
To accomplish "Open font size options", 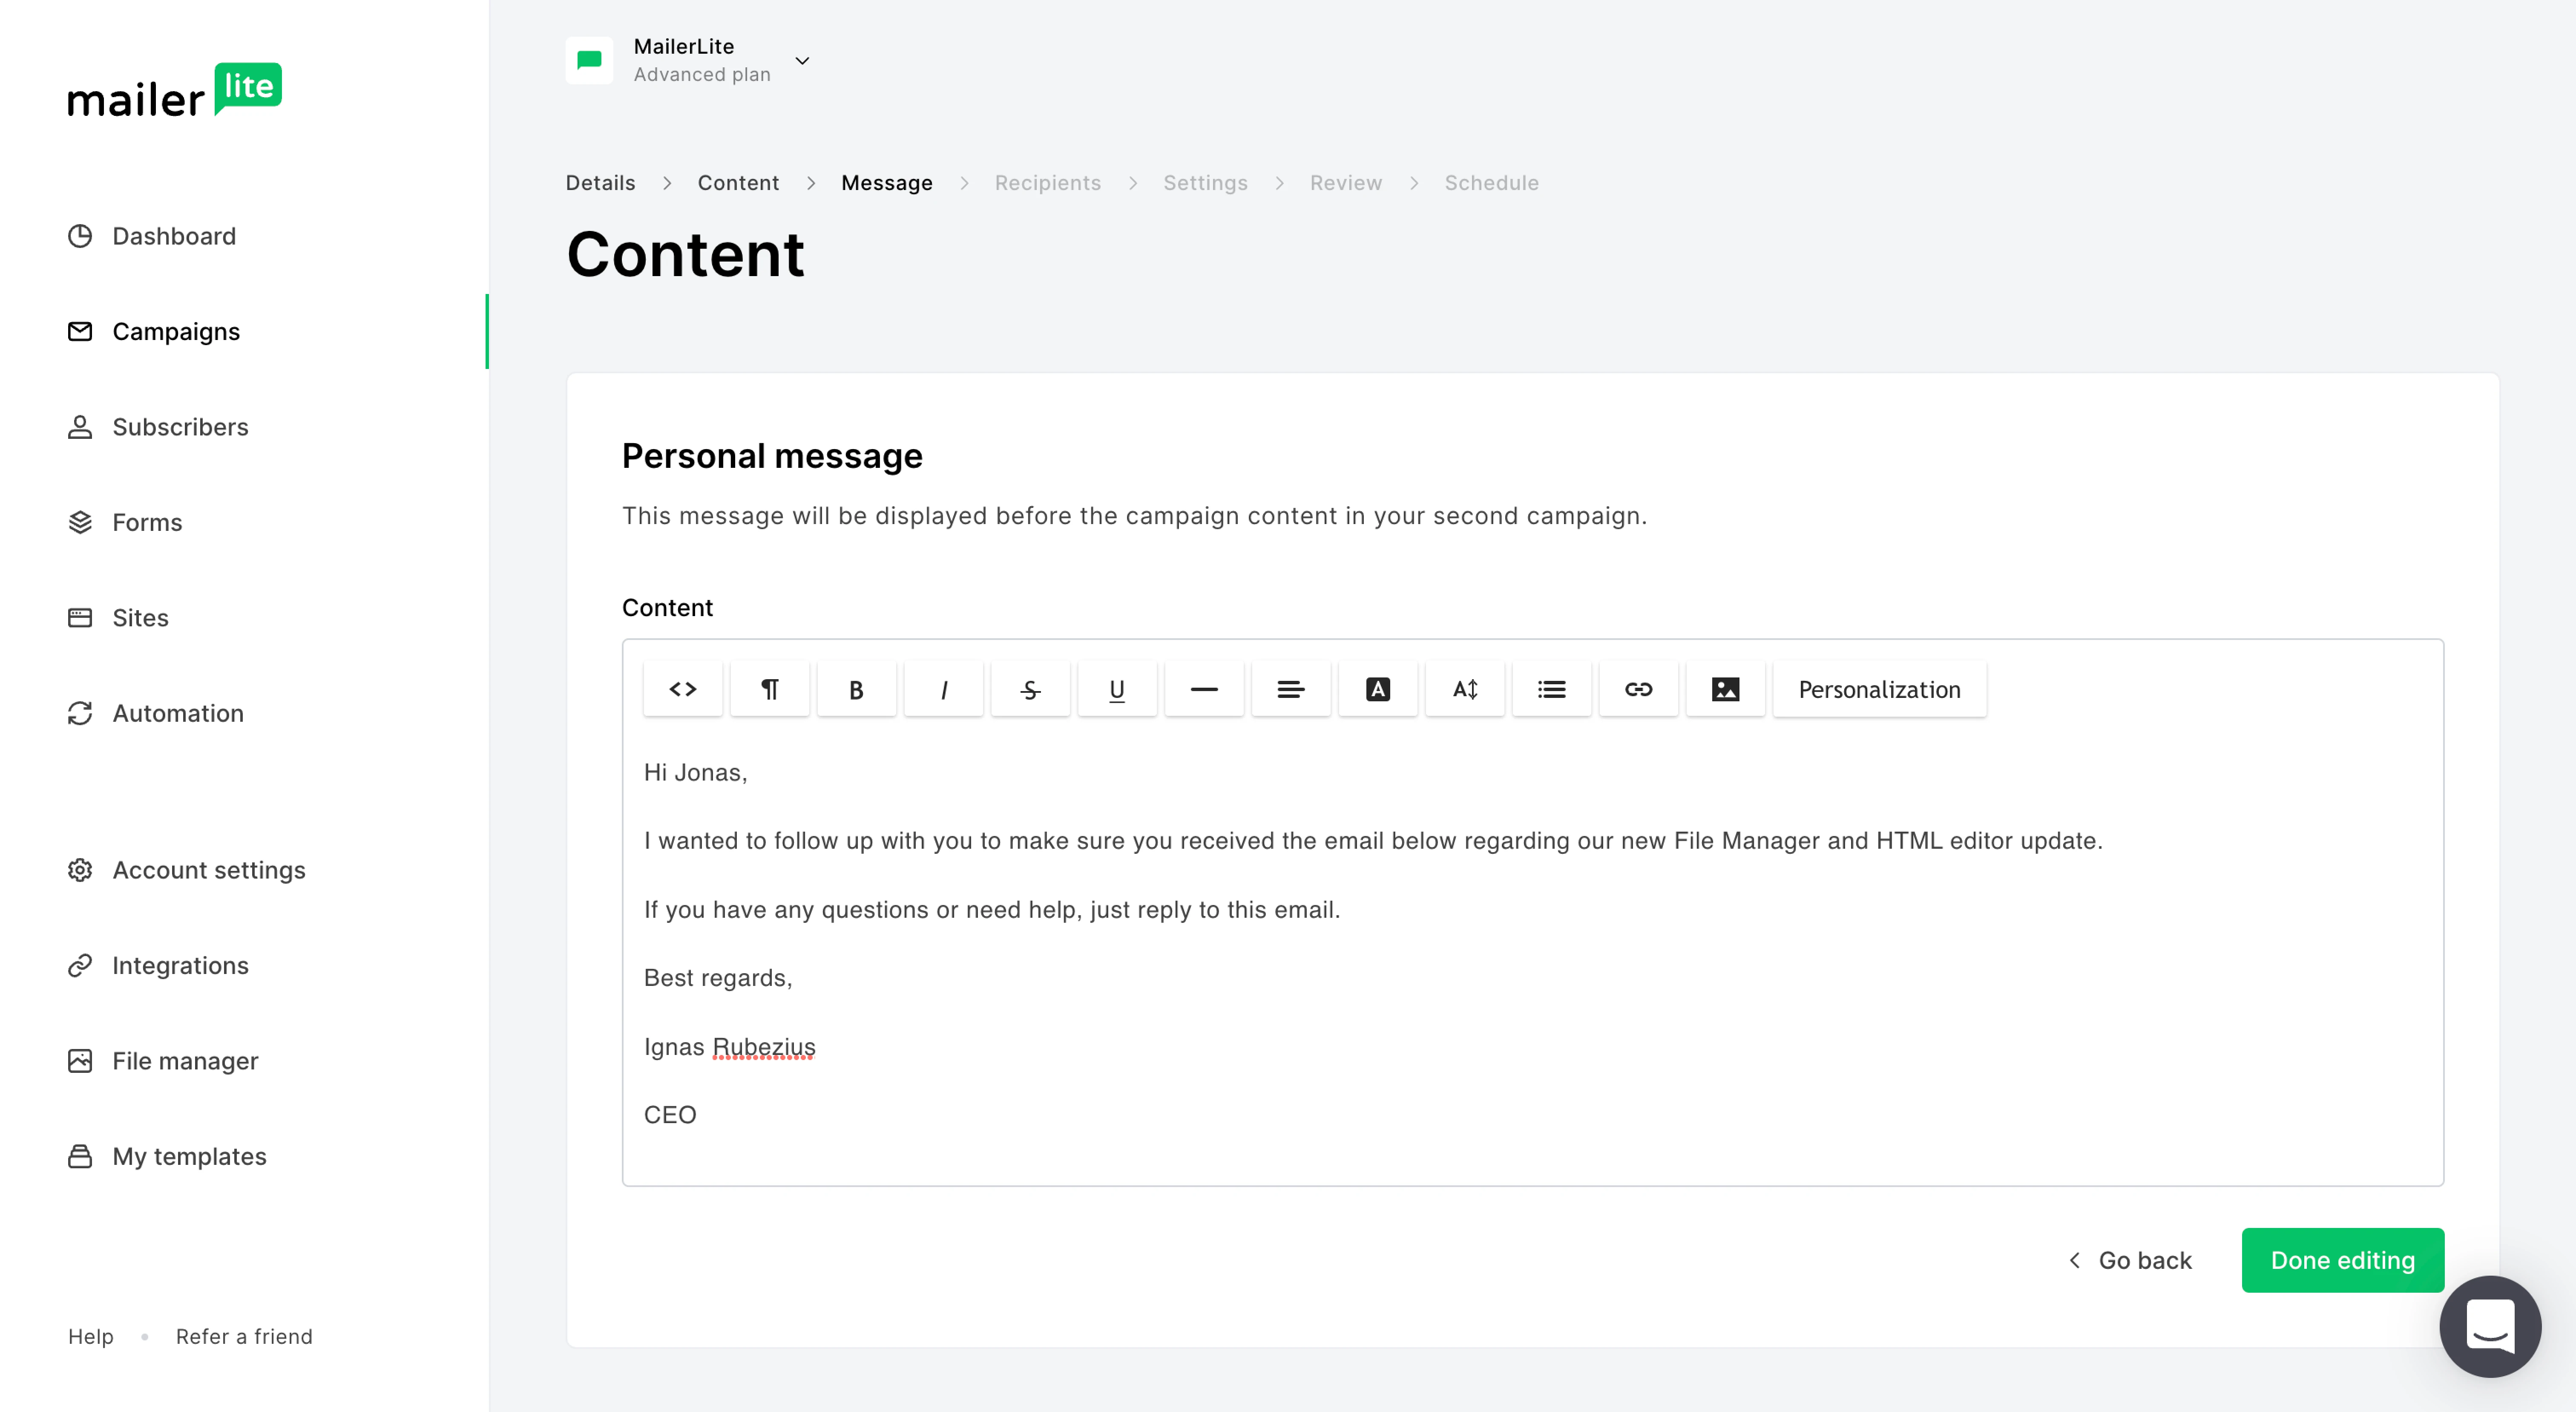I will [x=1465, y=689].
